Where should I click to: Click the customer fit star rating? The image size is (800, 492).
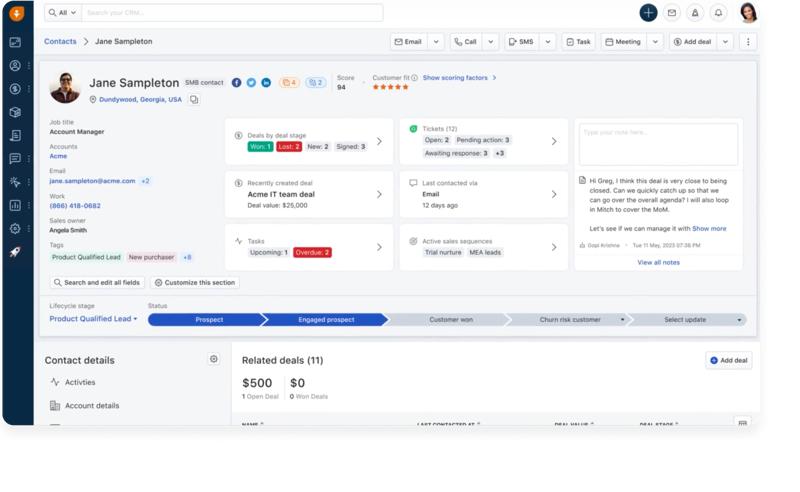point(390,87)
